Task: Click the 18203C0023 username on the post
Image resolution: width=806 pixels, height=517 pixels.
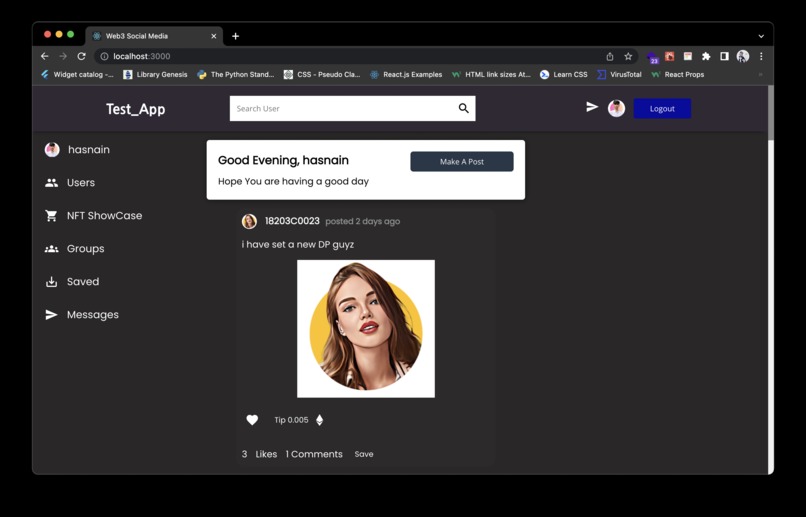Action: pyautogui.click(x=292, y=221)
